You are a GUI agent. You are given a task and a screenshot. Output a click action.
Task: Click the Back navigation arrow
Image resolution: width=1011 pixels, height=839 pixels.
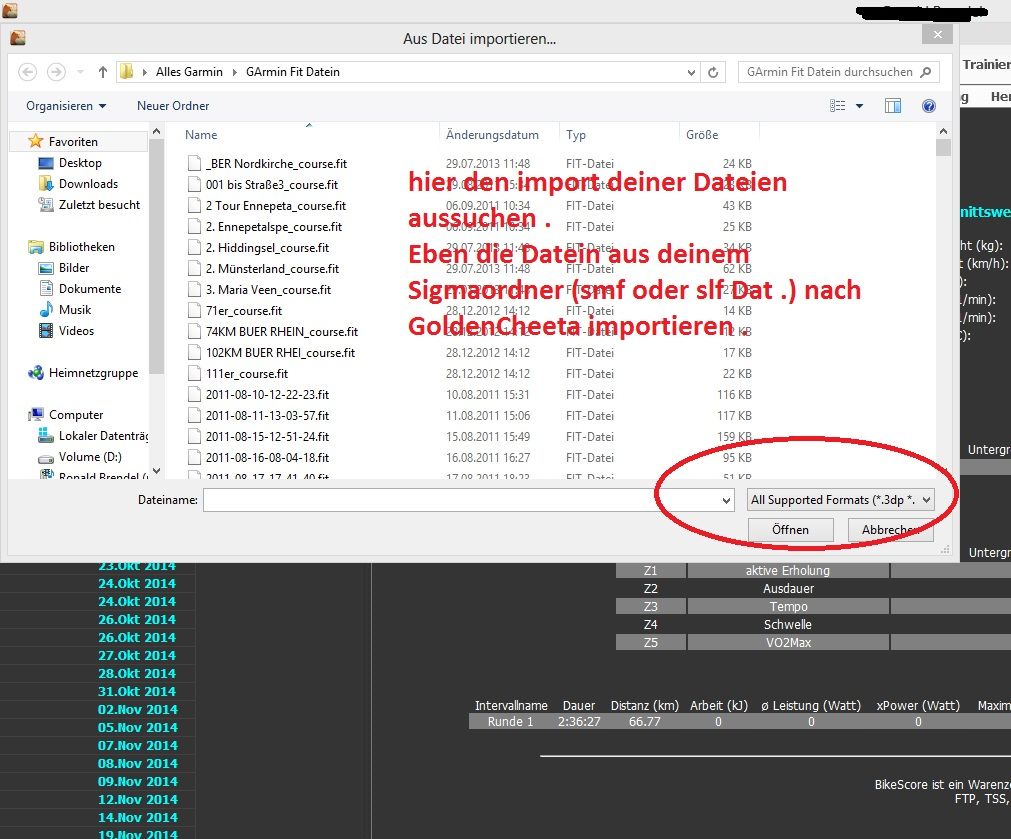[x=28, y=72]
